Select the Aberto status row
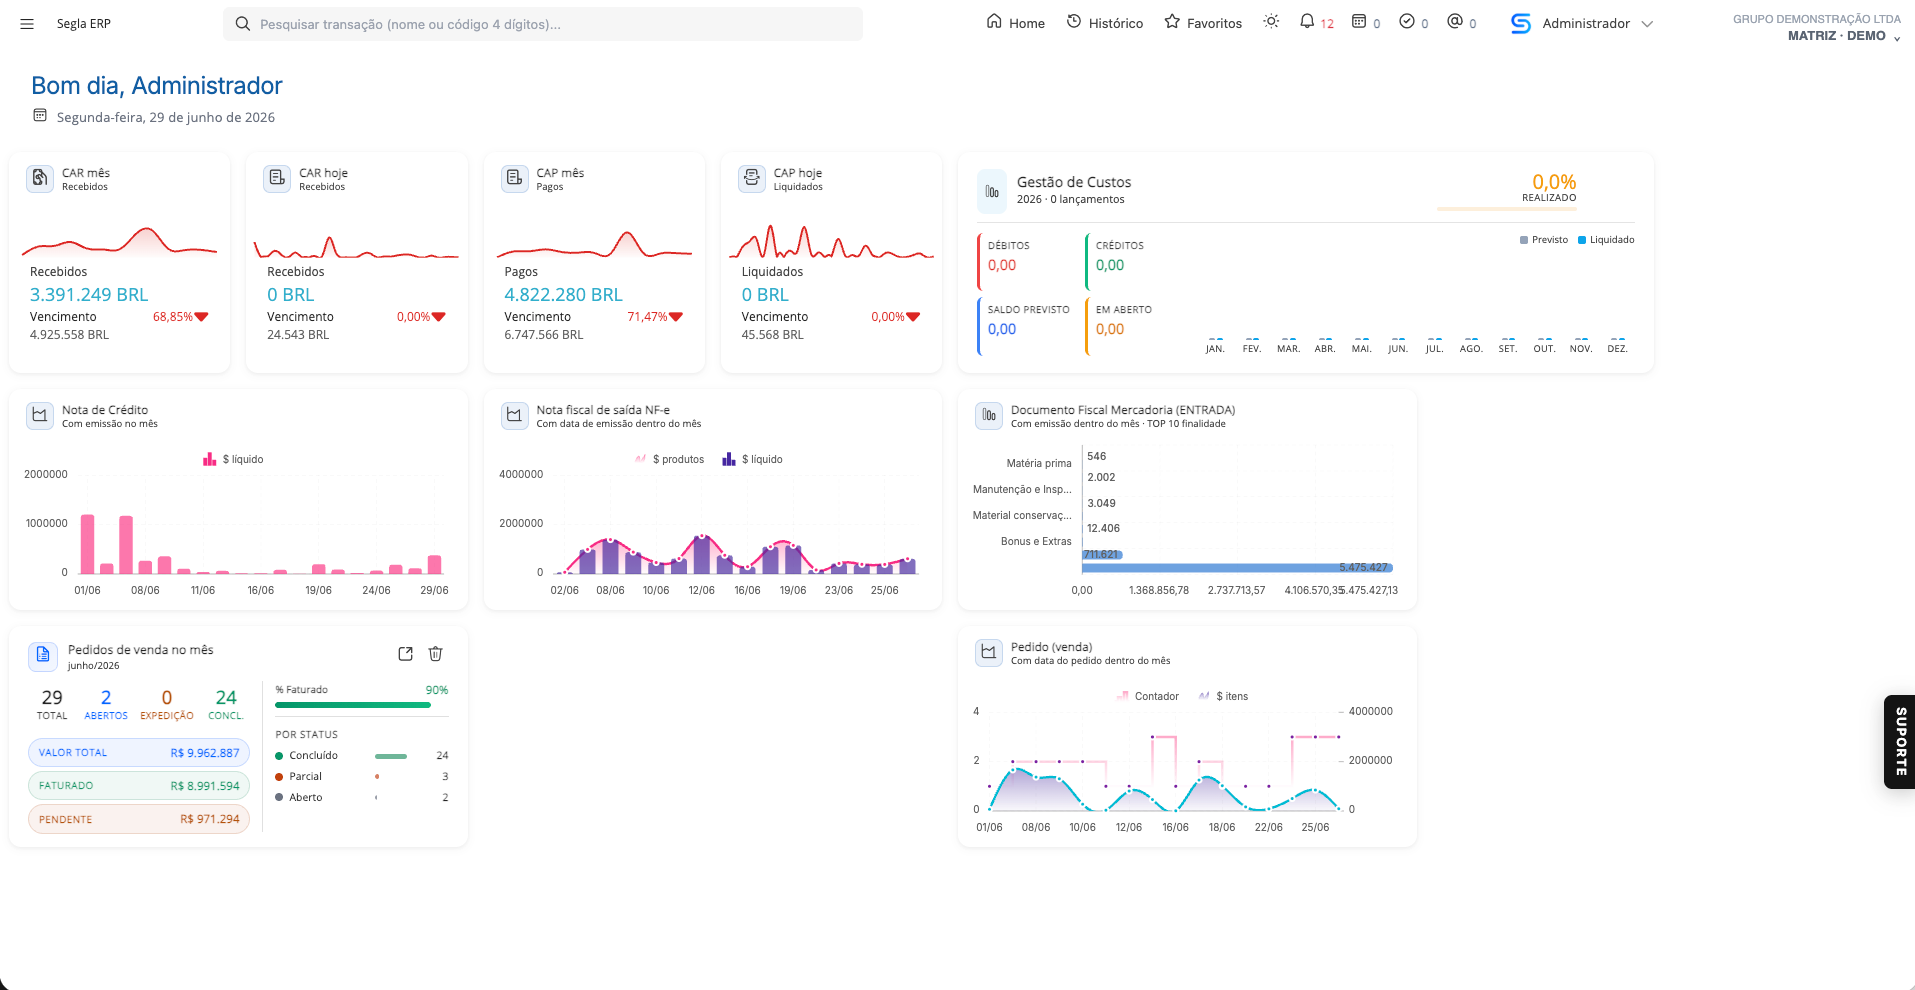Viewport: 1915px width, 990px height. click(361, 797)
